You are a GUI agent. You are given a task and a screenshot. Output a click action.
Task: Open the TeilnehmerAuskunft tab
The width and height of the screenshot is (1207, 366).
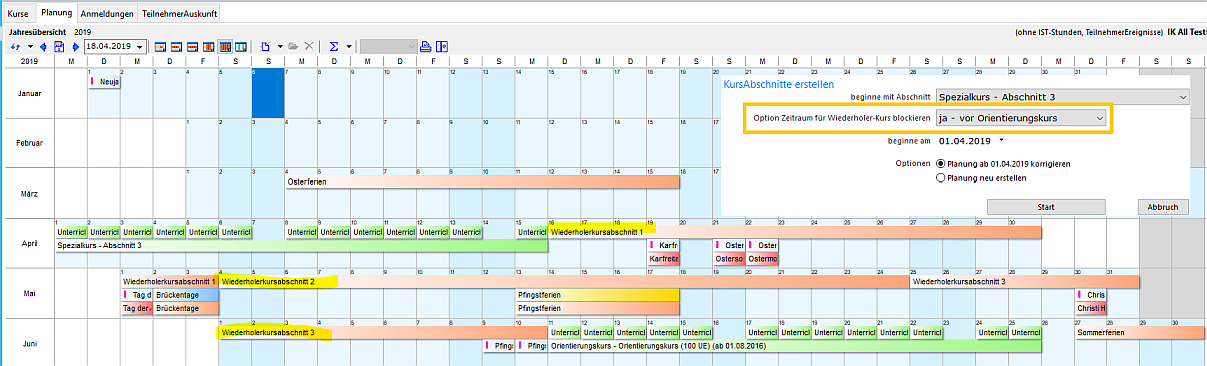click(180, 15)
